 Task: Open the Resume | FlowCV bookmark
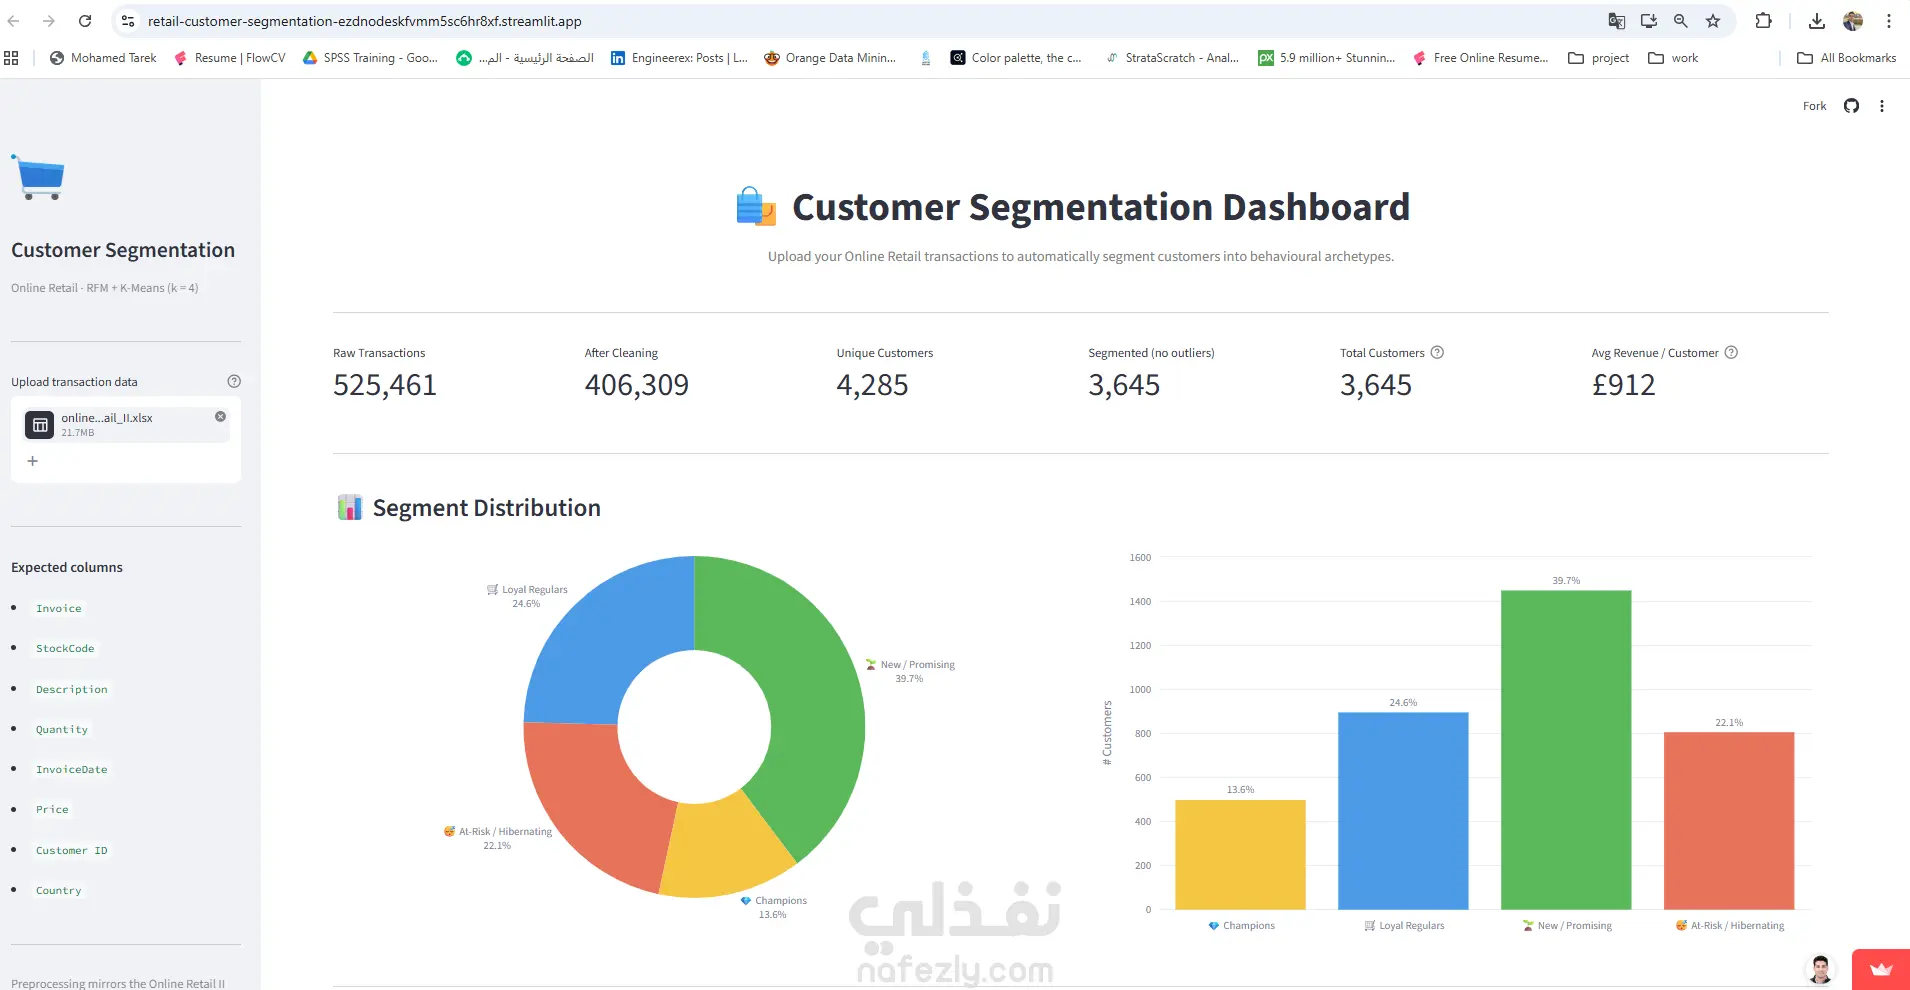point(229,58)
